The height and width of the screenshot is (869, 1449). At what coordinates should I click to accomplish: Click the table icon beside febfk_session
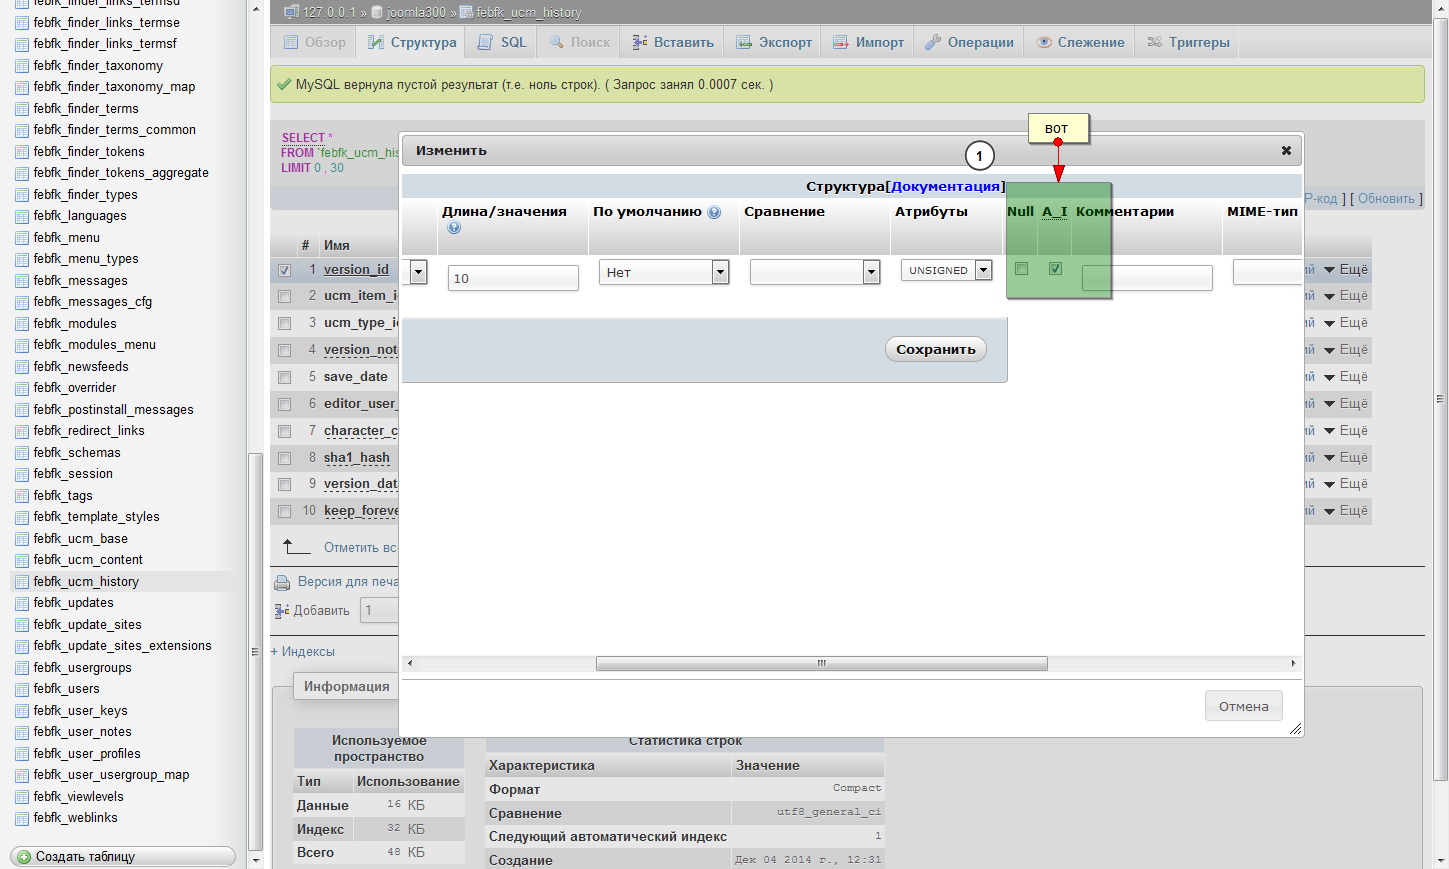pos(22,474)
